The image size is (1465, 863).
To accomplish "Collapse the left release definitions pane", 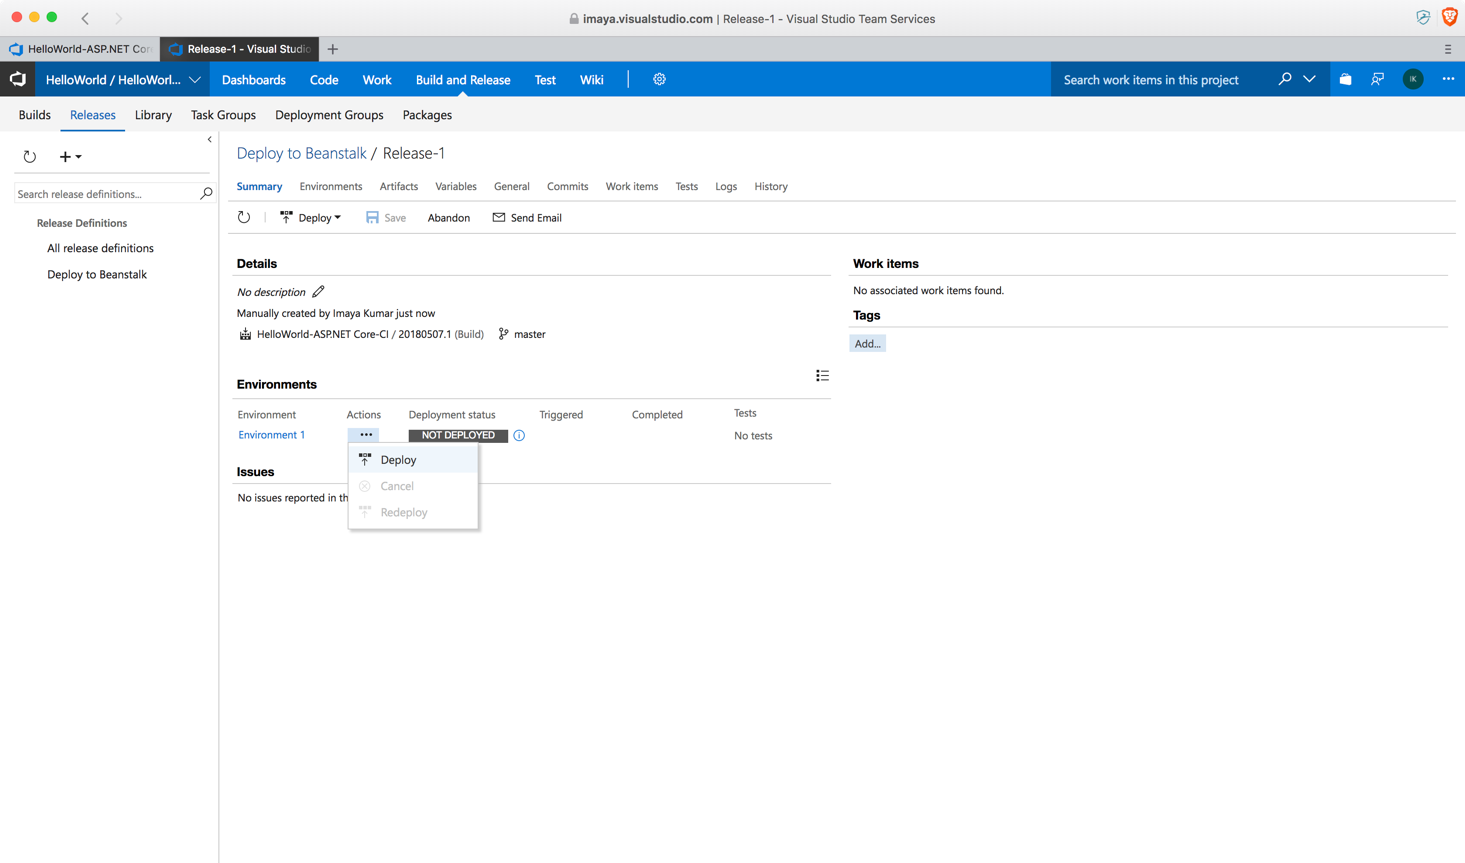I will pyautogui.click(x=209, y=140).
